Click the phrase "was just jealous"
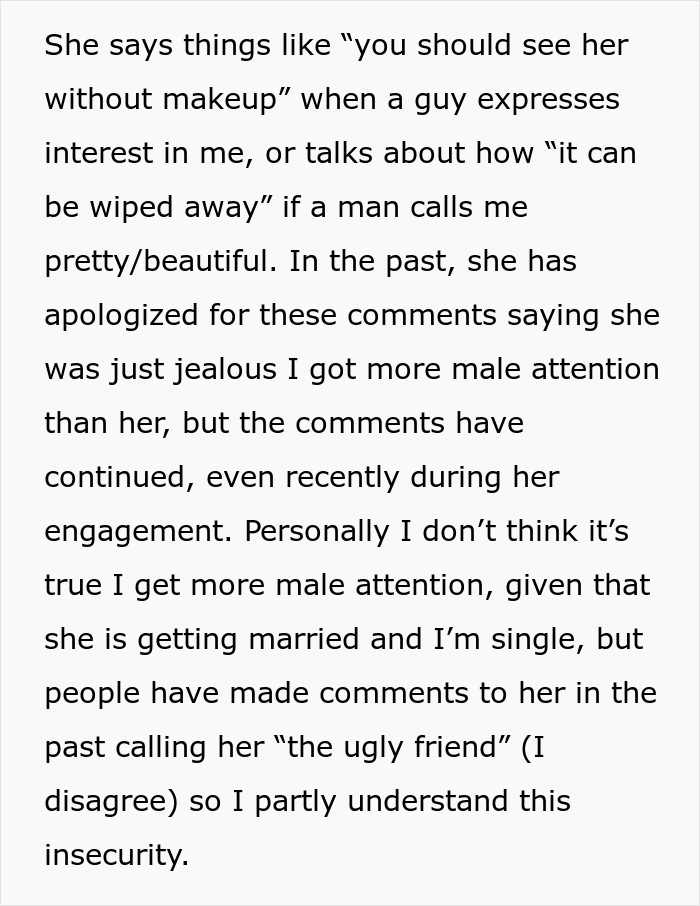The height and width of the screenshot is (906, 700). [x=161, y=370]
